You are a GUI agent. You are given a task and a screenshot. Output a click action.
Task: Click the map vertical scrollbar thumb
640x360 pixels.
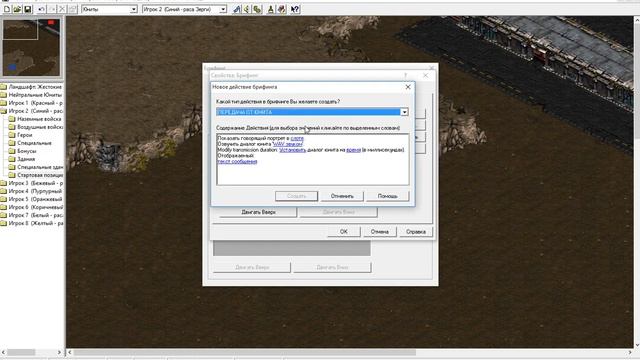click(x=637, y=80)
